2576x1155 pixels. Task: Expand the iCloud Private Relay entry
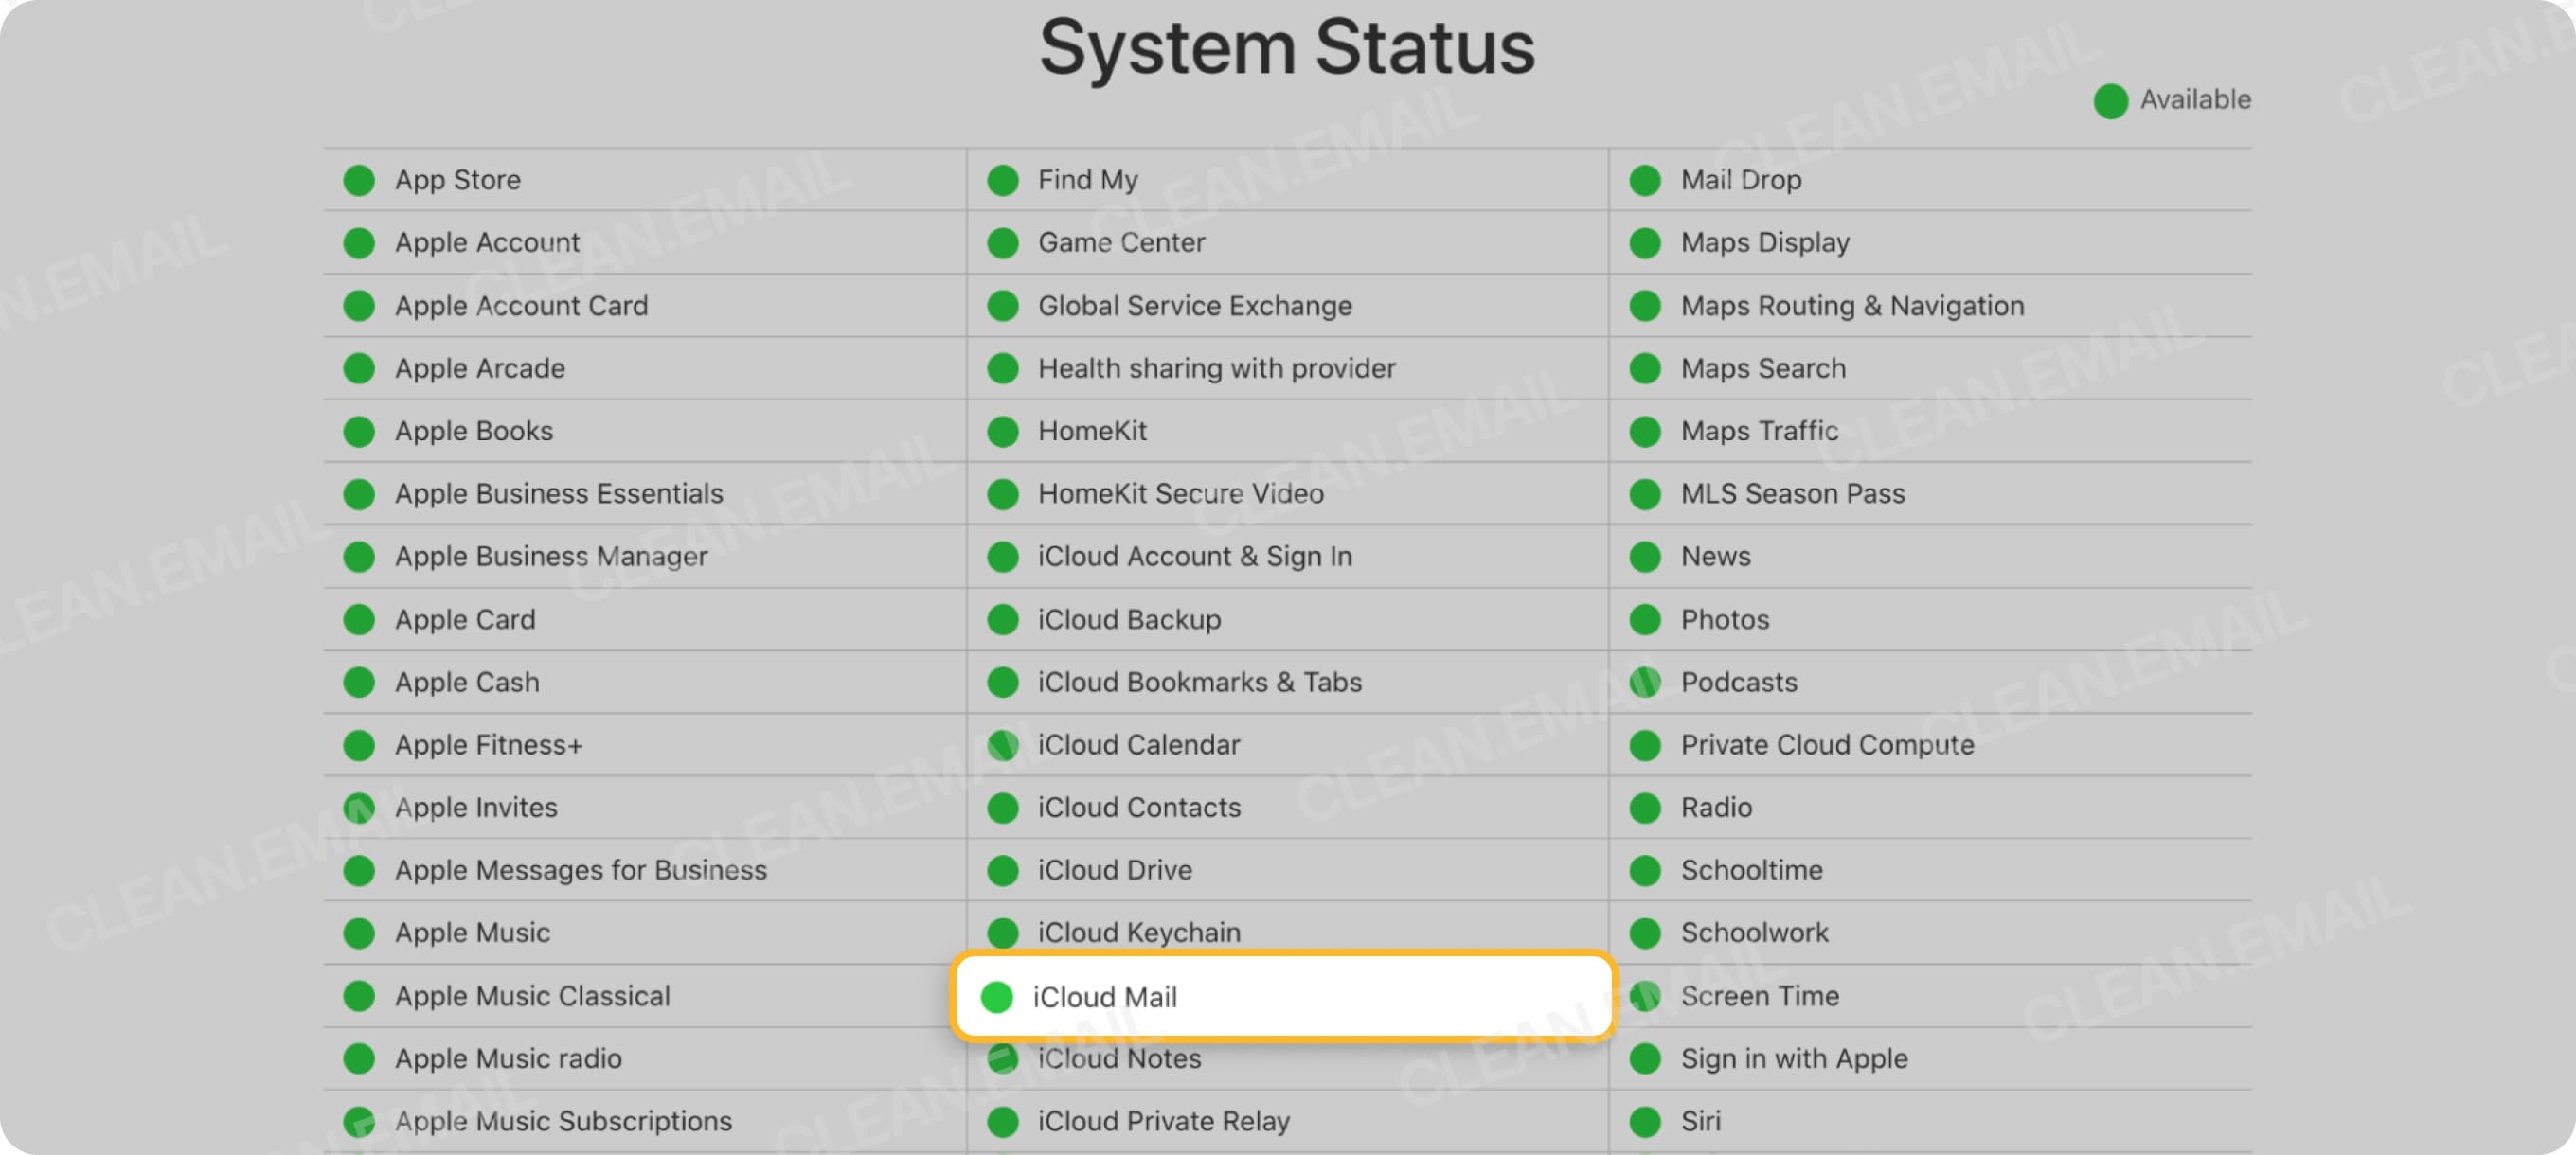click(1161, 1120)
